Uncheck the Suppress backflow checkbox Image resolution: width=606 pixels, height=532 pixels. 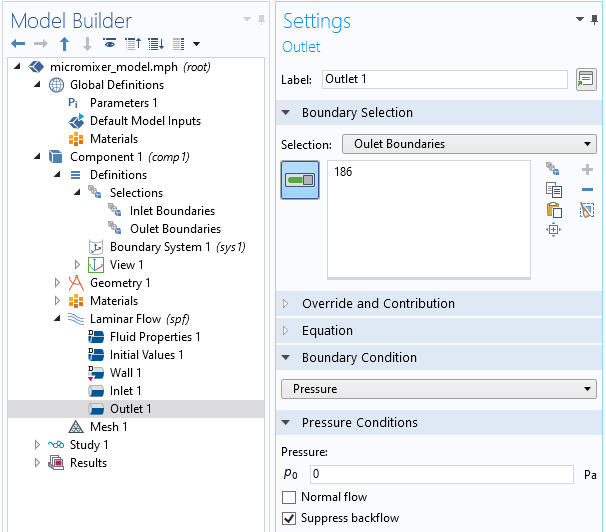pyautogui.click(x=289, y=518)
